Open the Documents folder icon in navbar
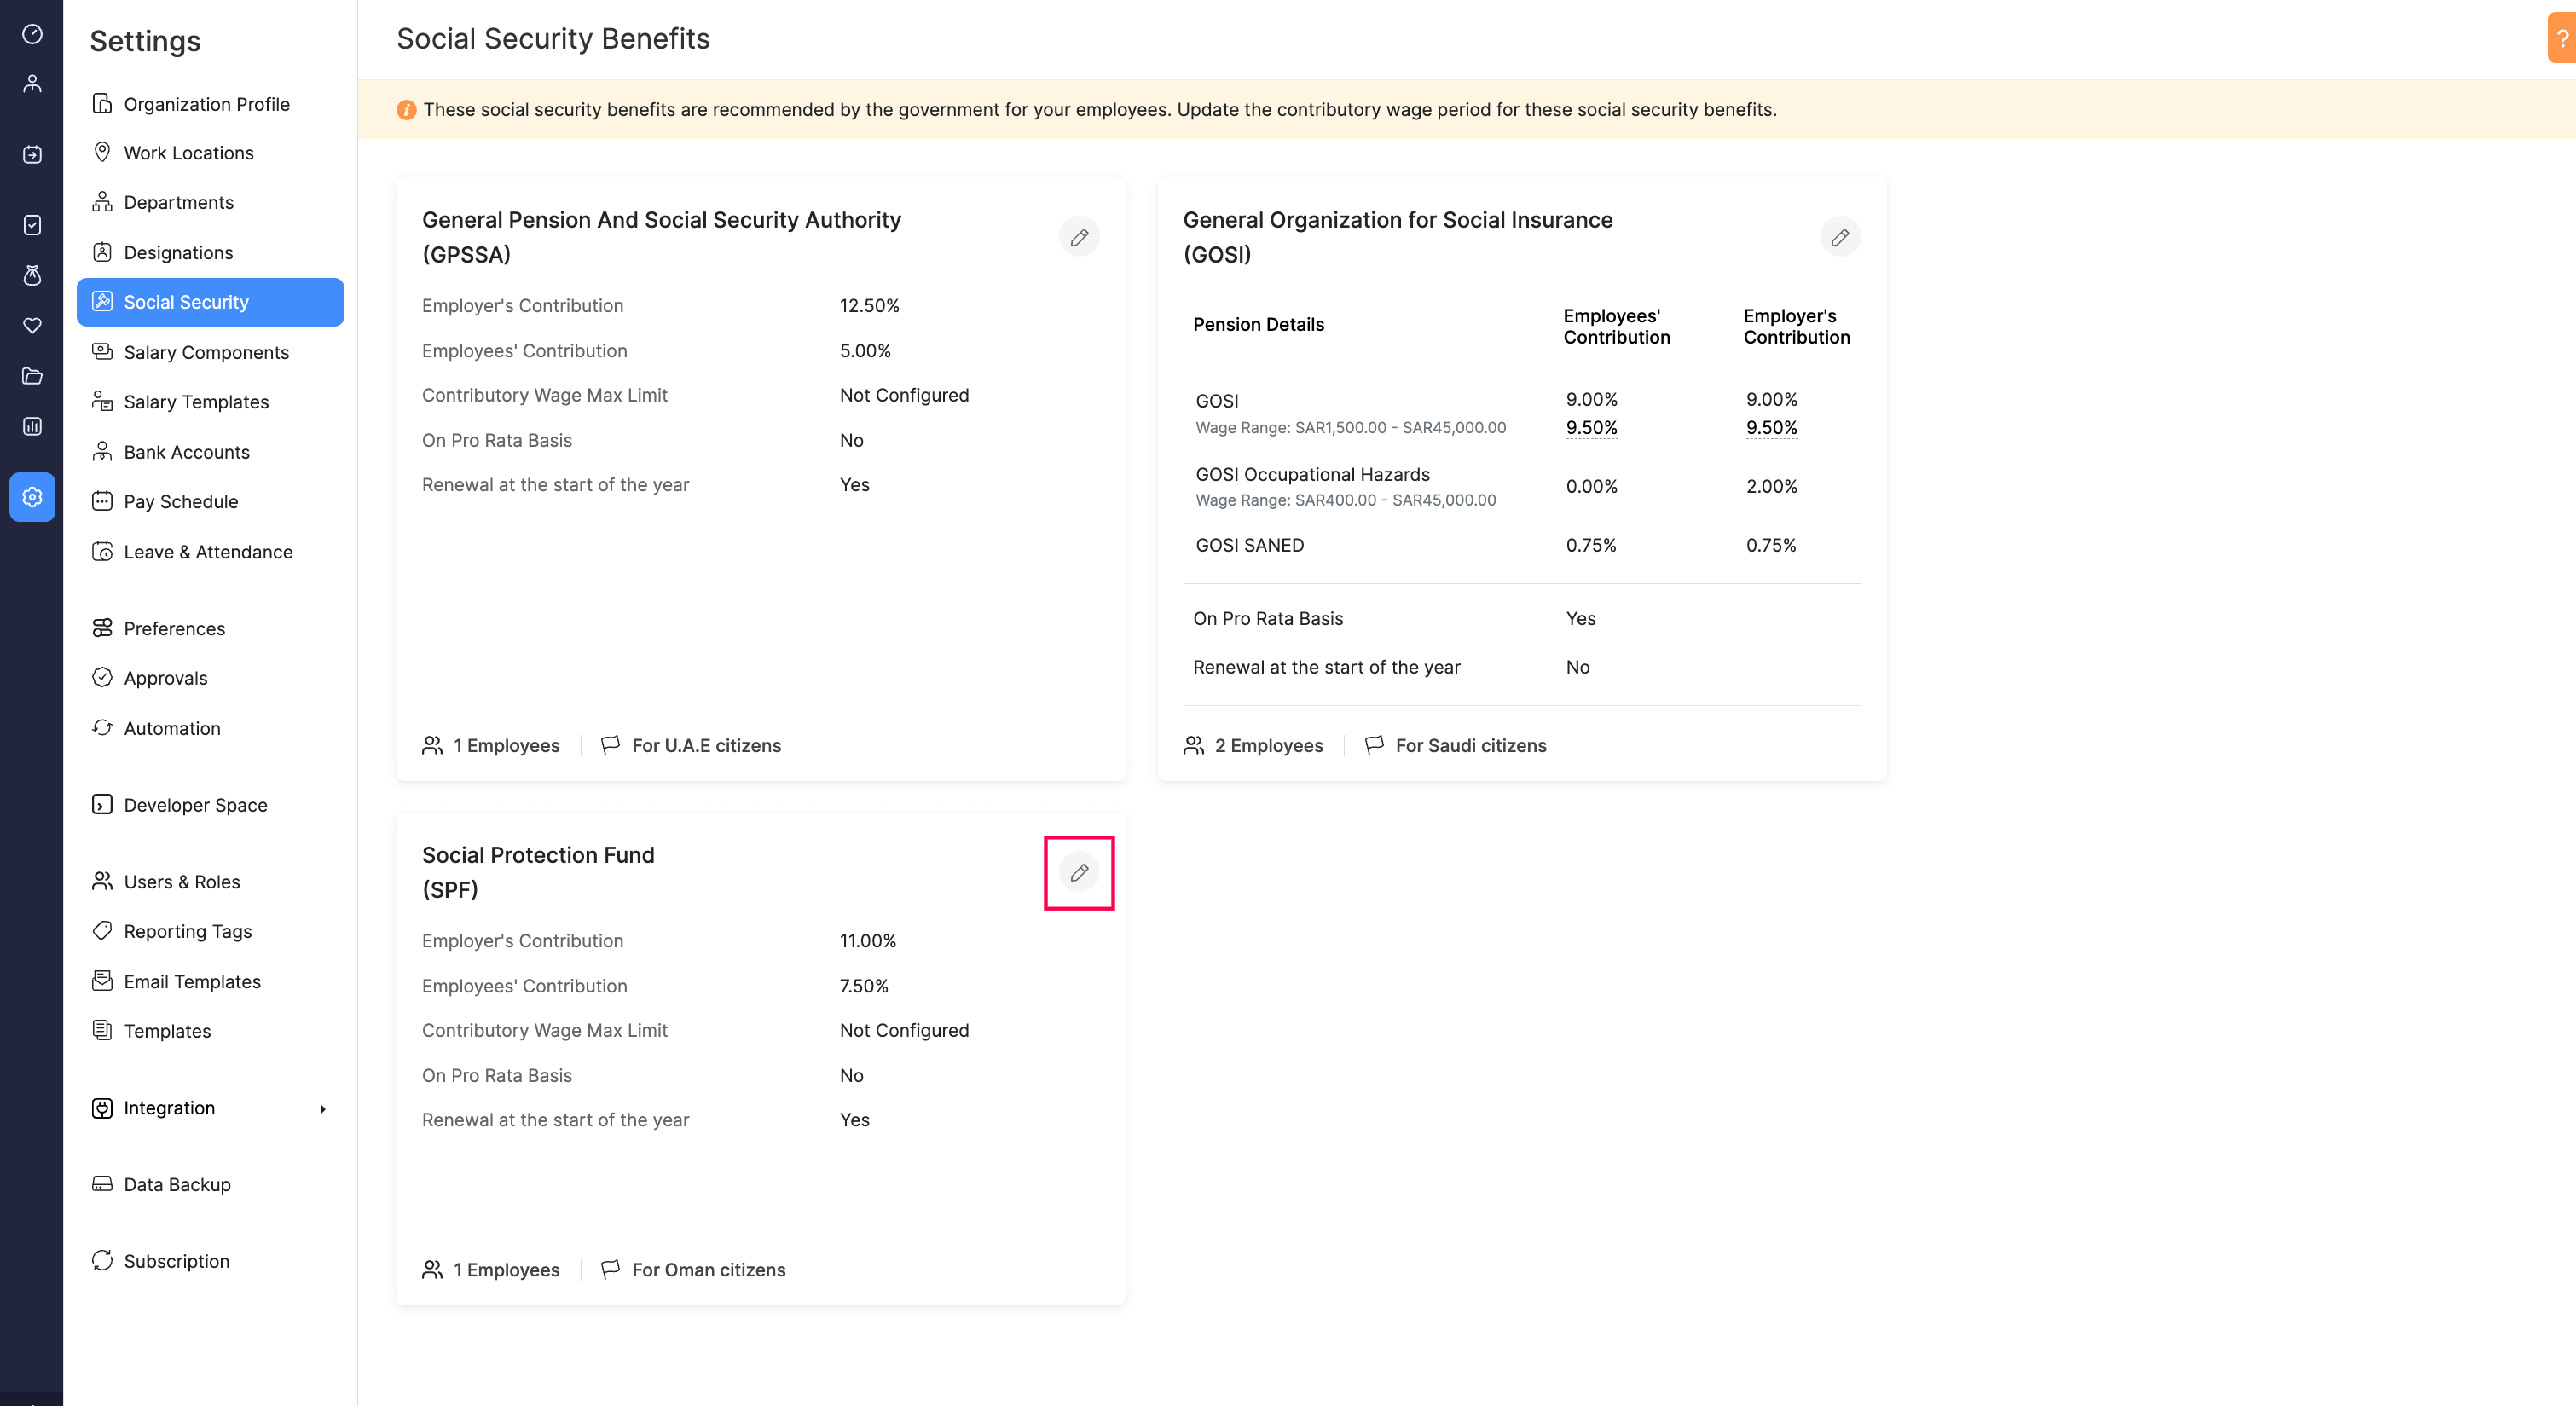The image size is (2576, 1406). point(32,376)
